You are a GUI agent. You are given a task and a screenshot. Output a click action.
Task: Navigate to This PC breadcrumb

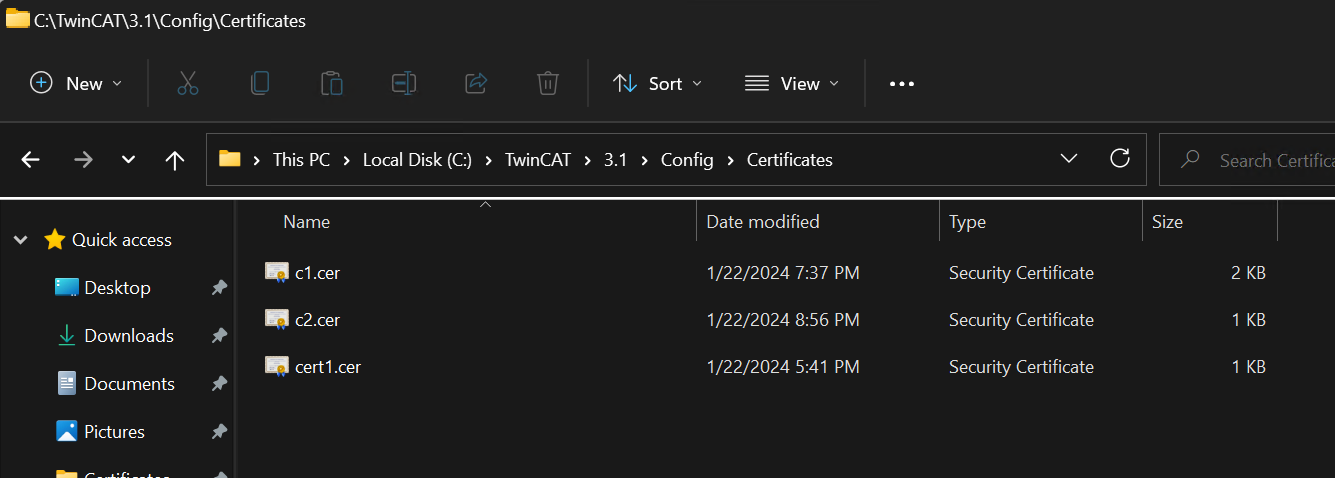click(x=301, y=160)
